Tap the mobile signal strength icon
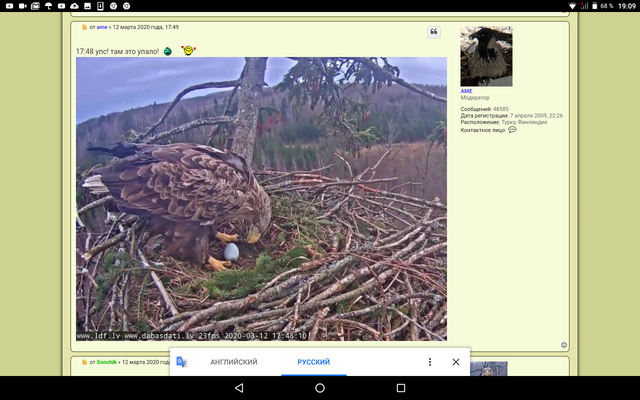Viewport: 640px width, 400px height. [584, 6]
